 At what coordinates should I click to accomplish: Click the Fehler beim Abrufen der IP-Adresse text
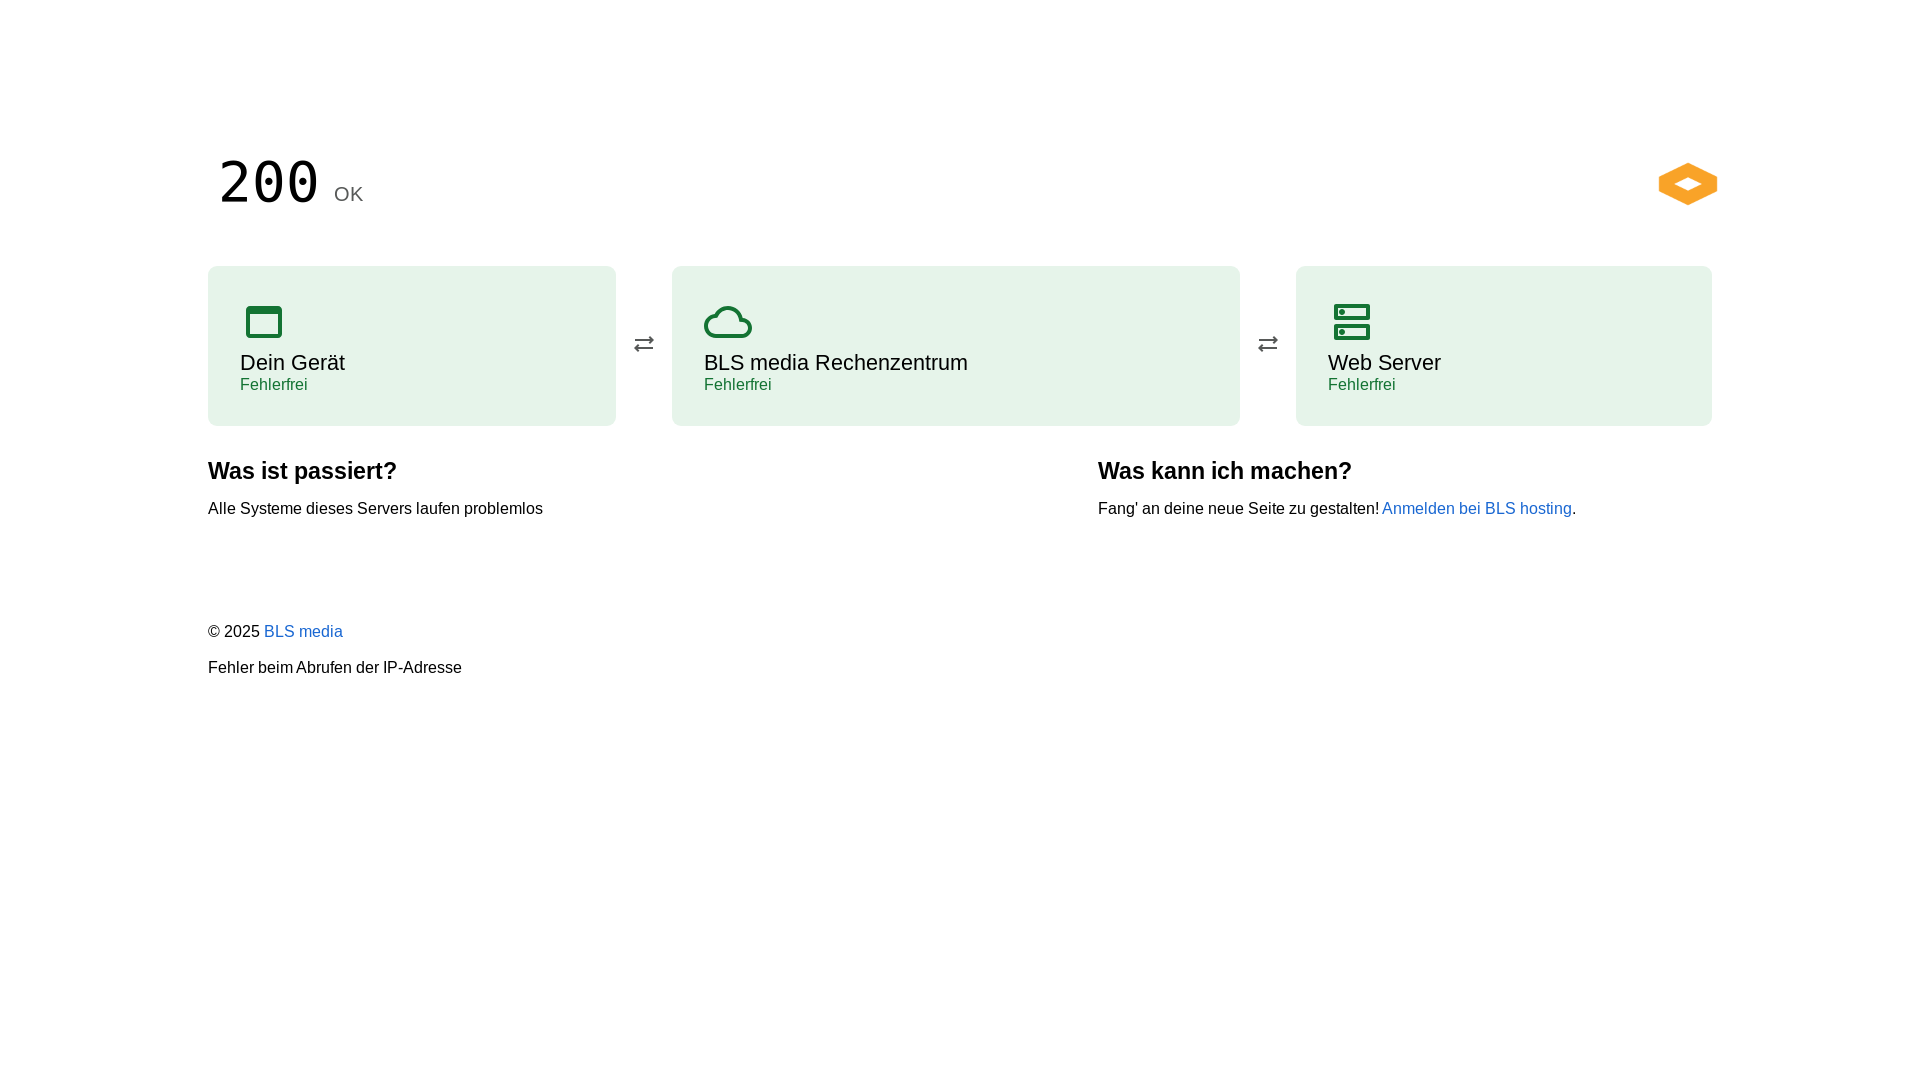tap(335, 668)
